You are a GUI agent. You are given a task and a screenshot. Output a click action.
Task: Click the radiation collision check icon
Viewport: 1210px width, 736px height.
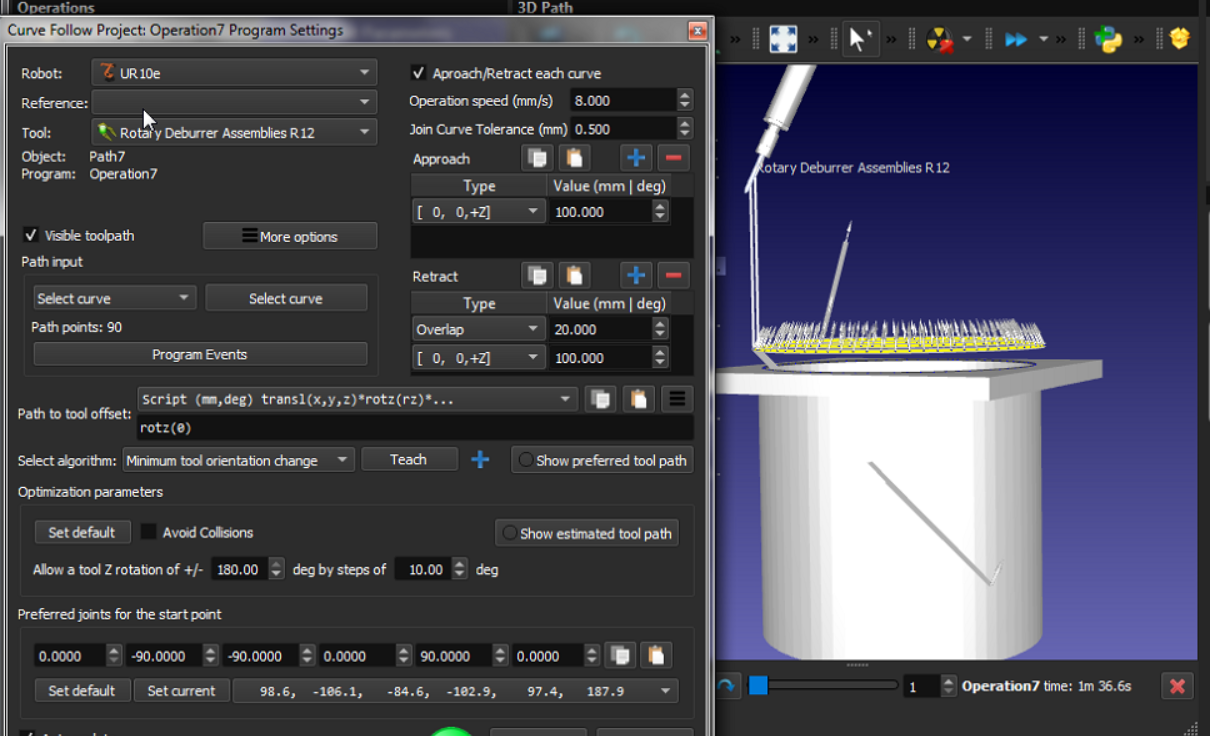click(x=939, y=39)
